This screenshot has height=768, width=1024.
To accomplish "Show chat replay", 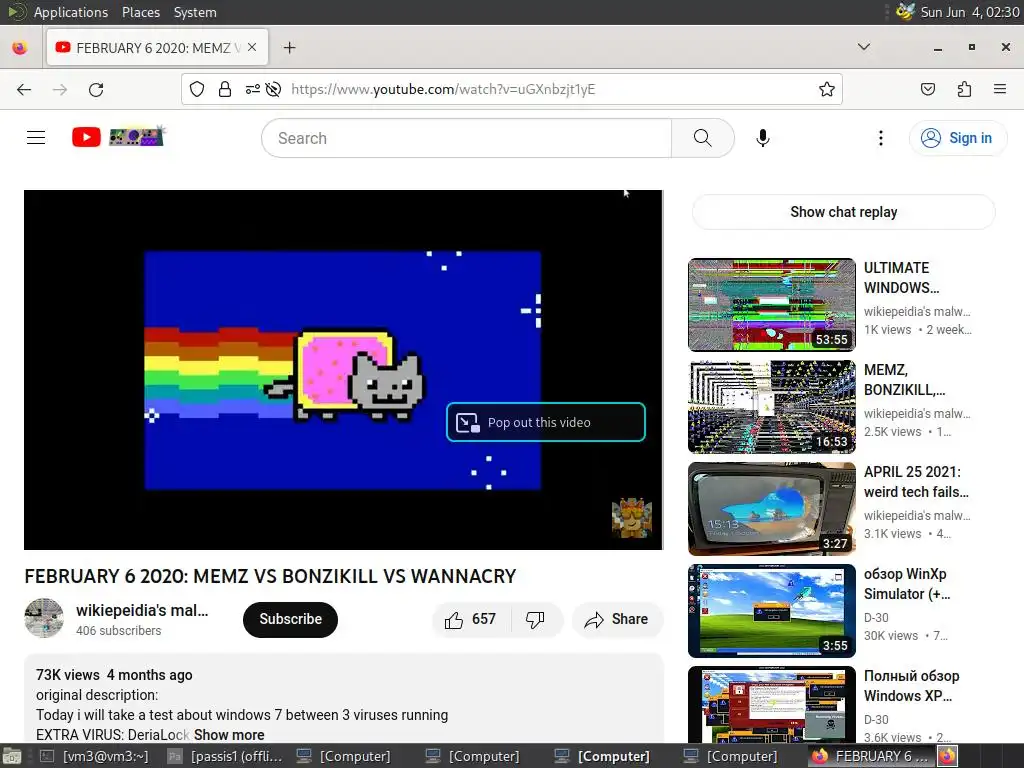I will [x=843, y=212].
